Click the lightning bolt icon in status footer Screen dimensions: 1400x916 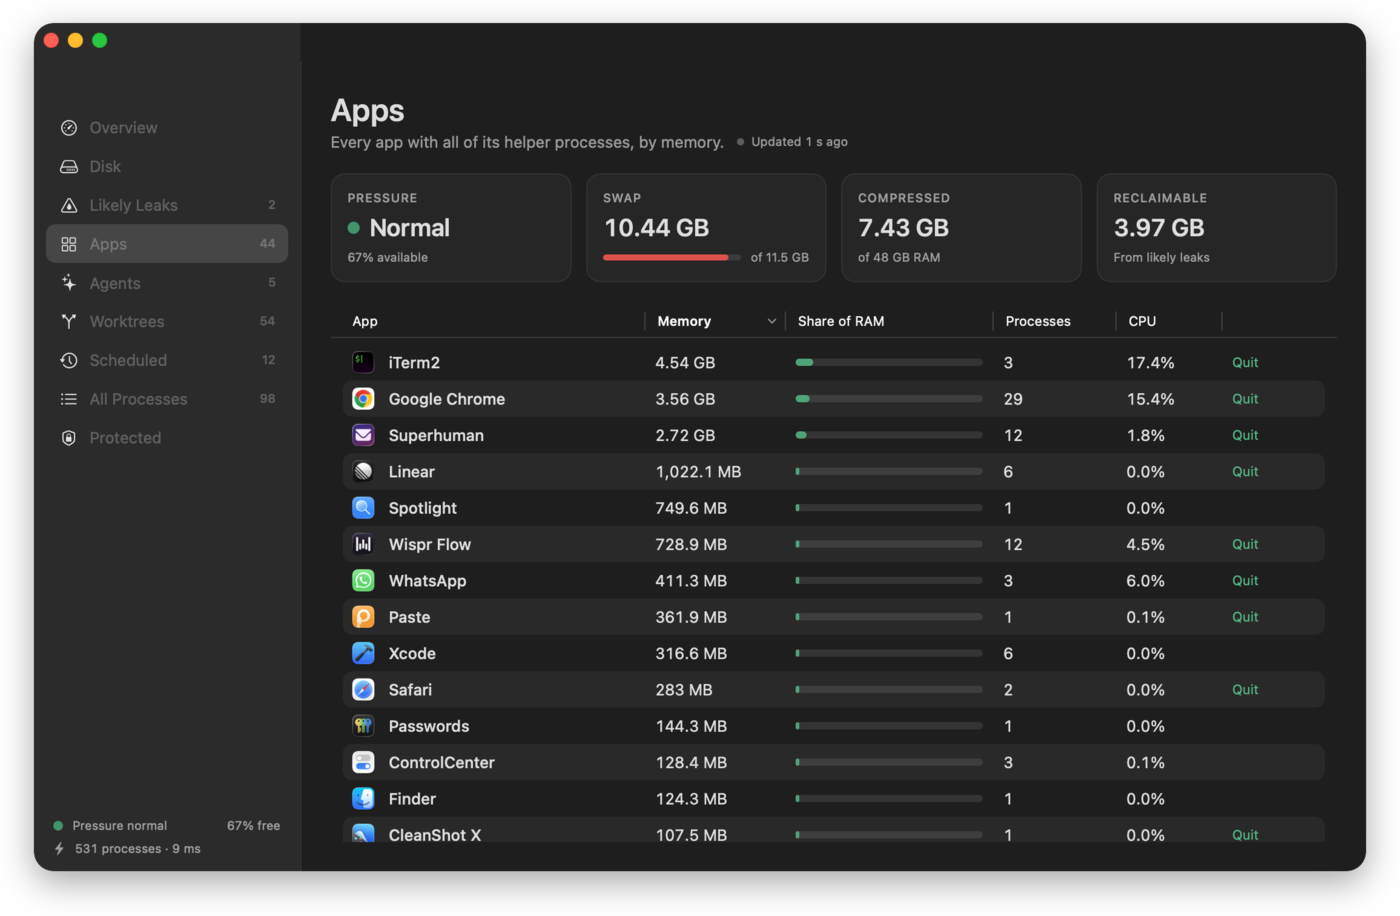tap(59, 849)
